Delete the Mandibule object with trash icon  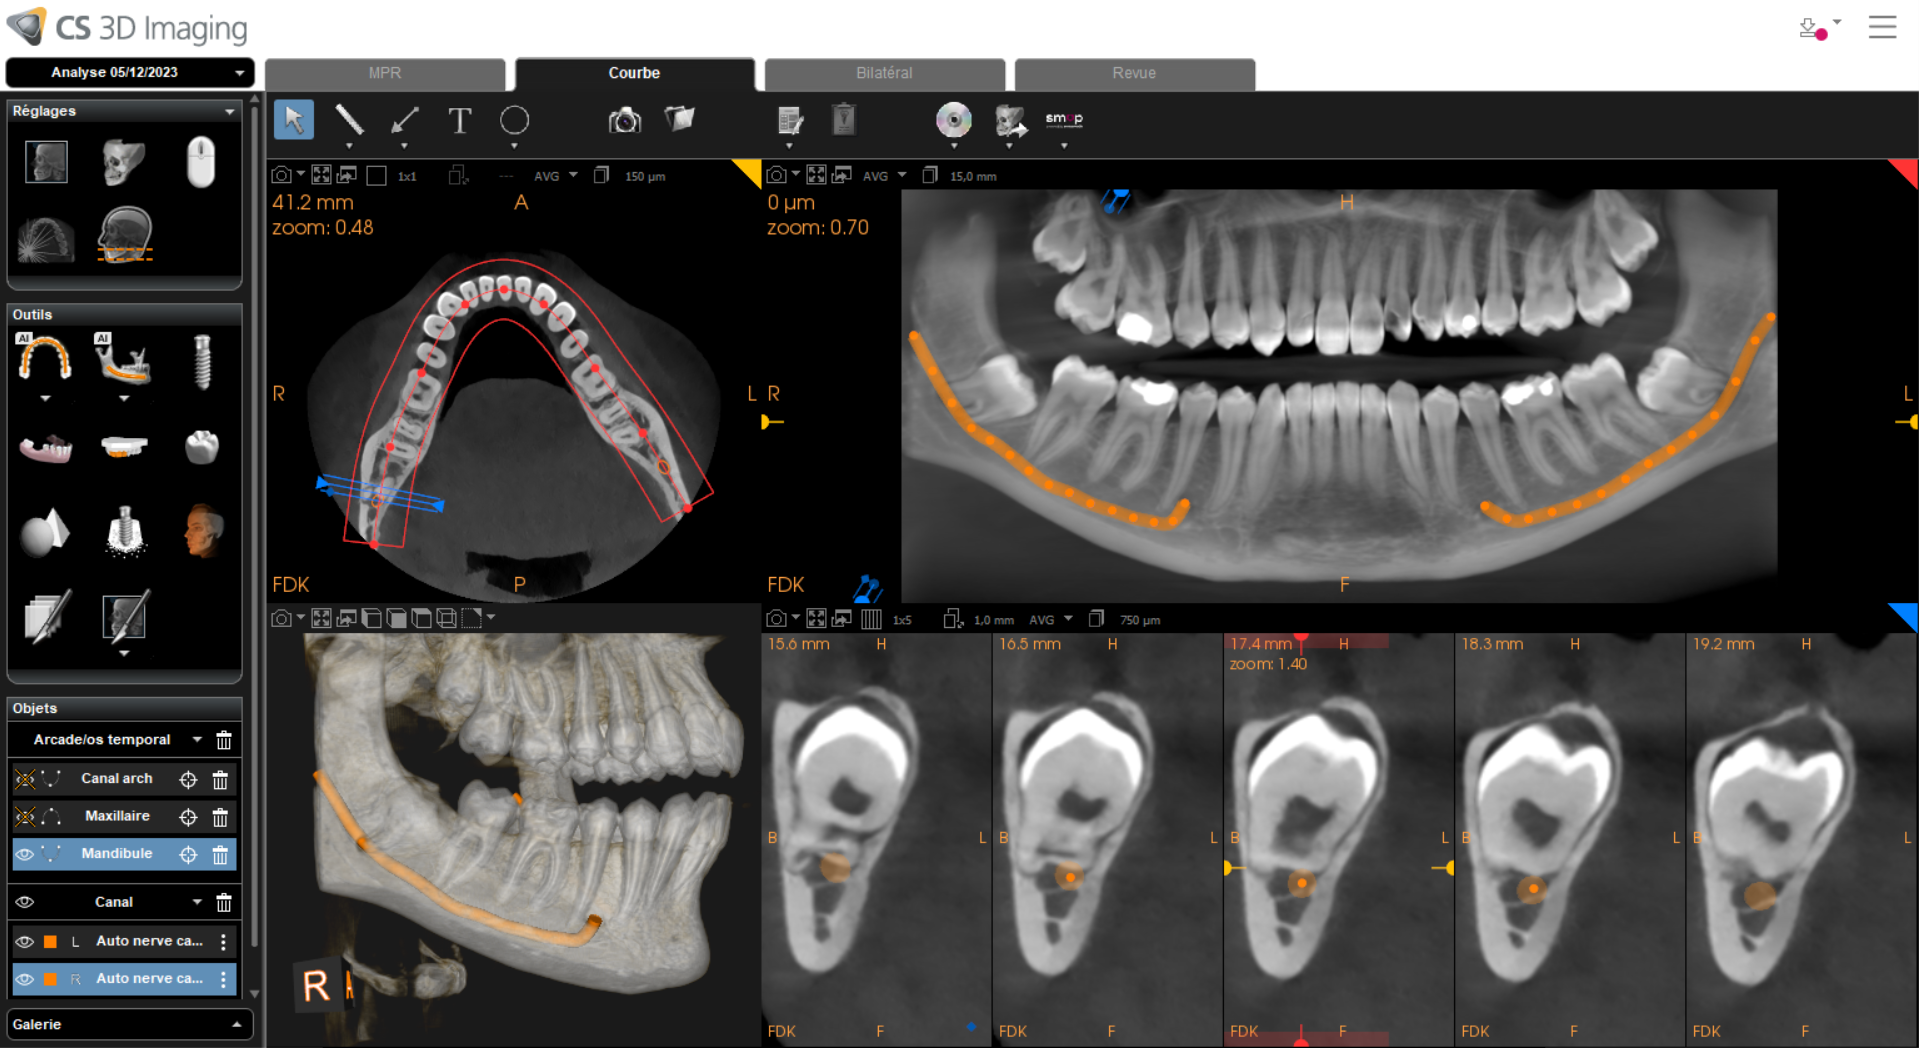220,854
